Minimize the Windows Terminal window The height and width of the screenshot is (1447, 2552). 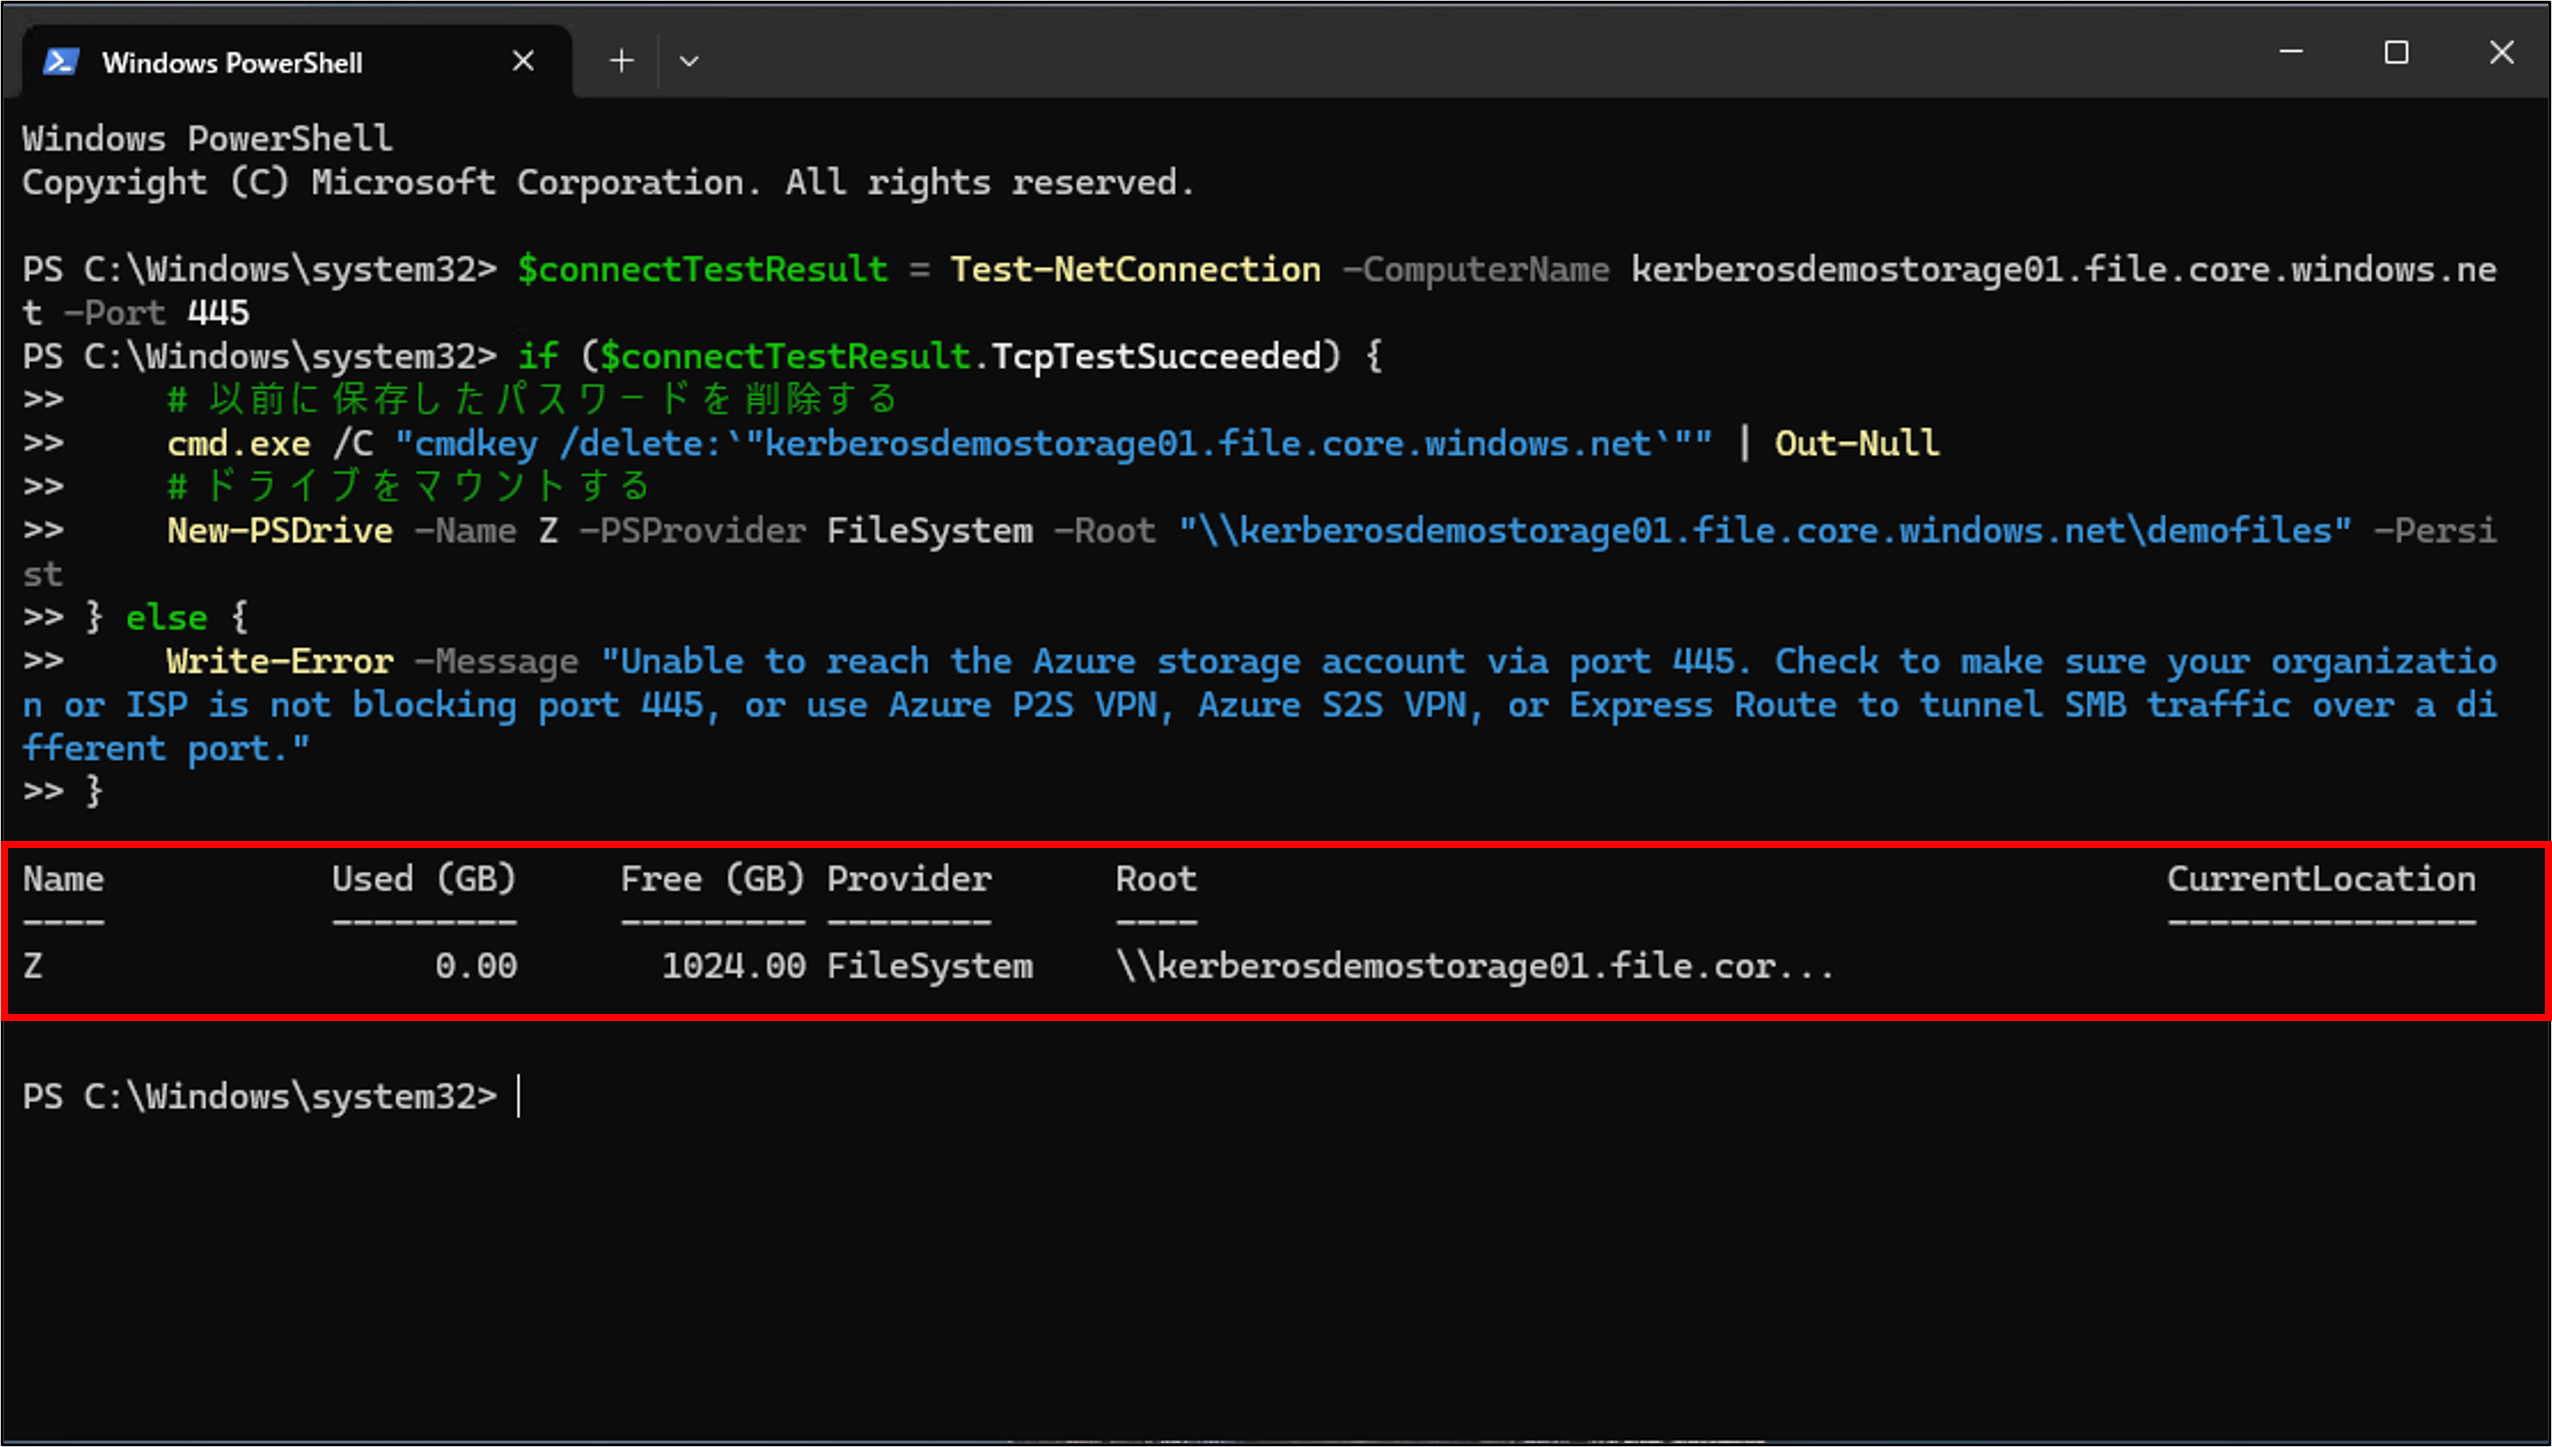(x=2291, y=52)
